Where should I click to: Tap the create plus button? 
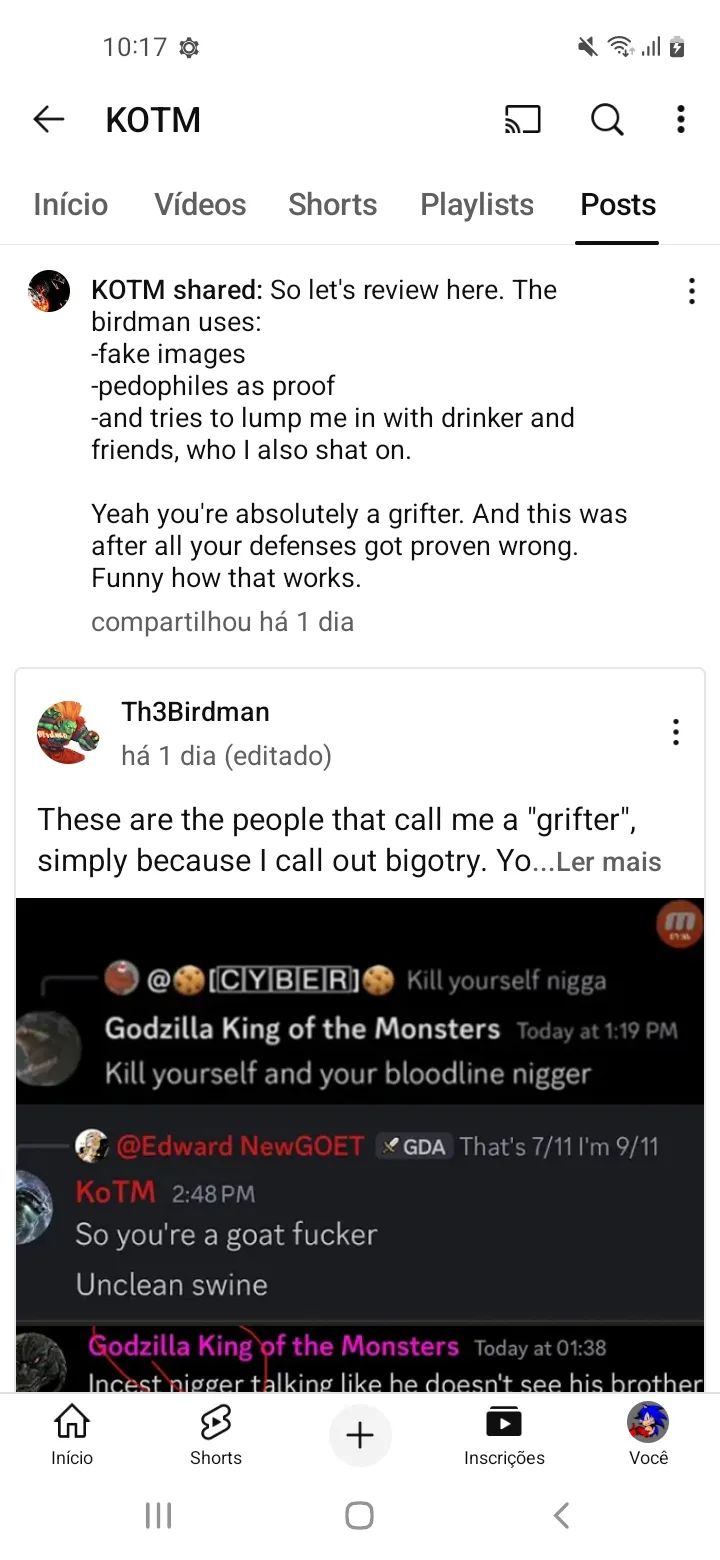click(x=360, y=1436)
